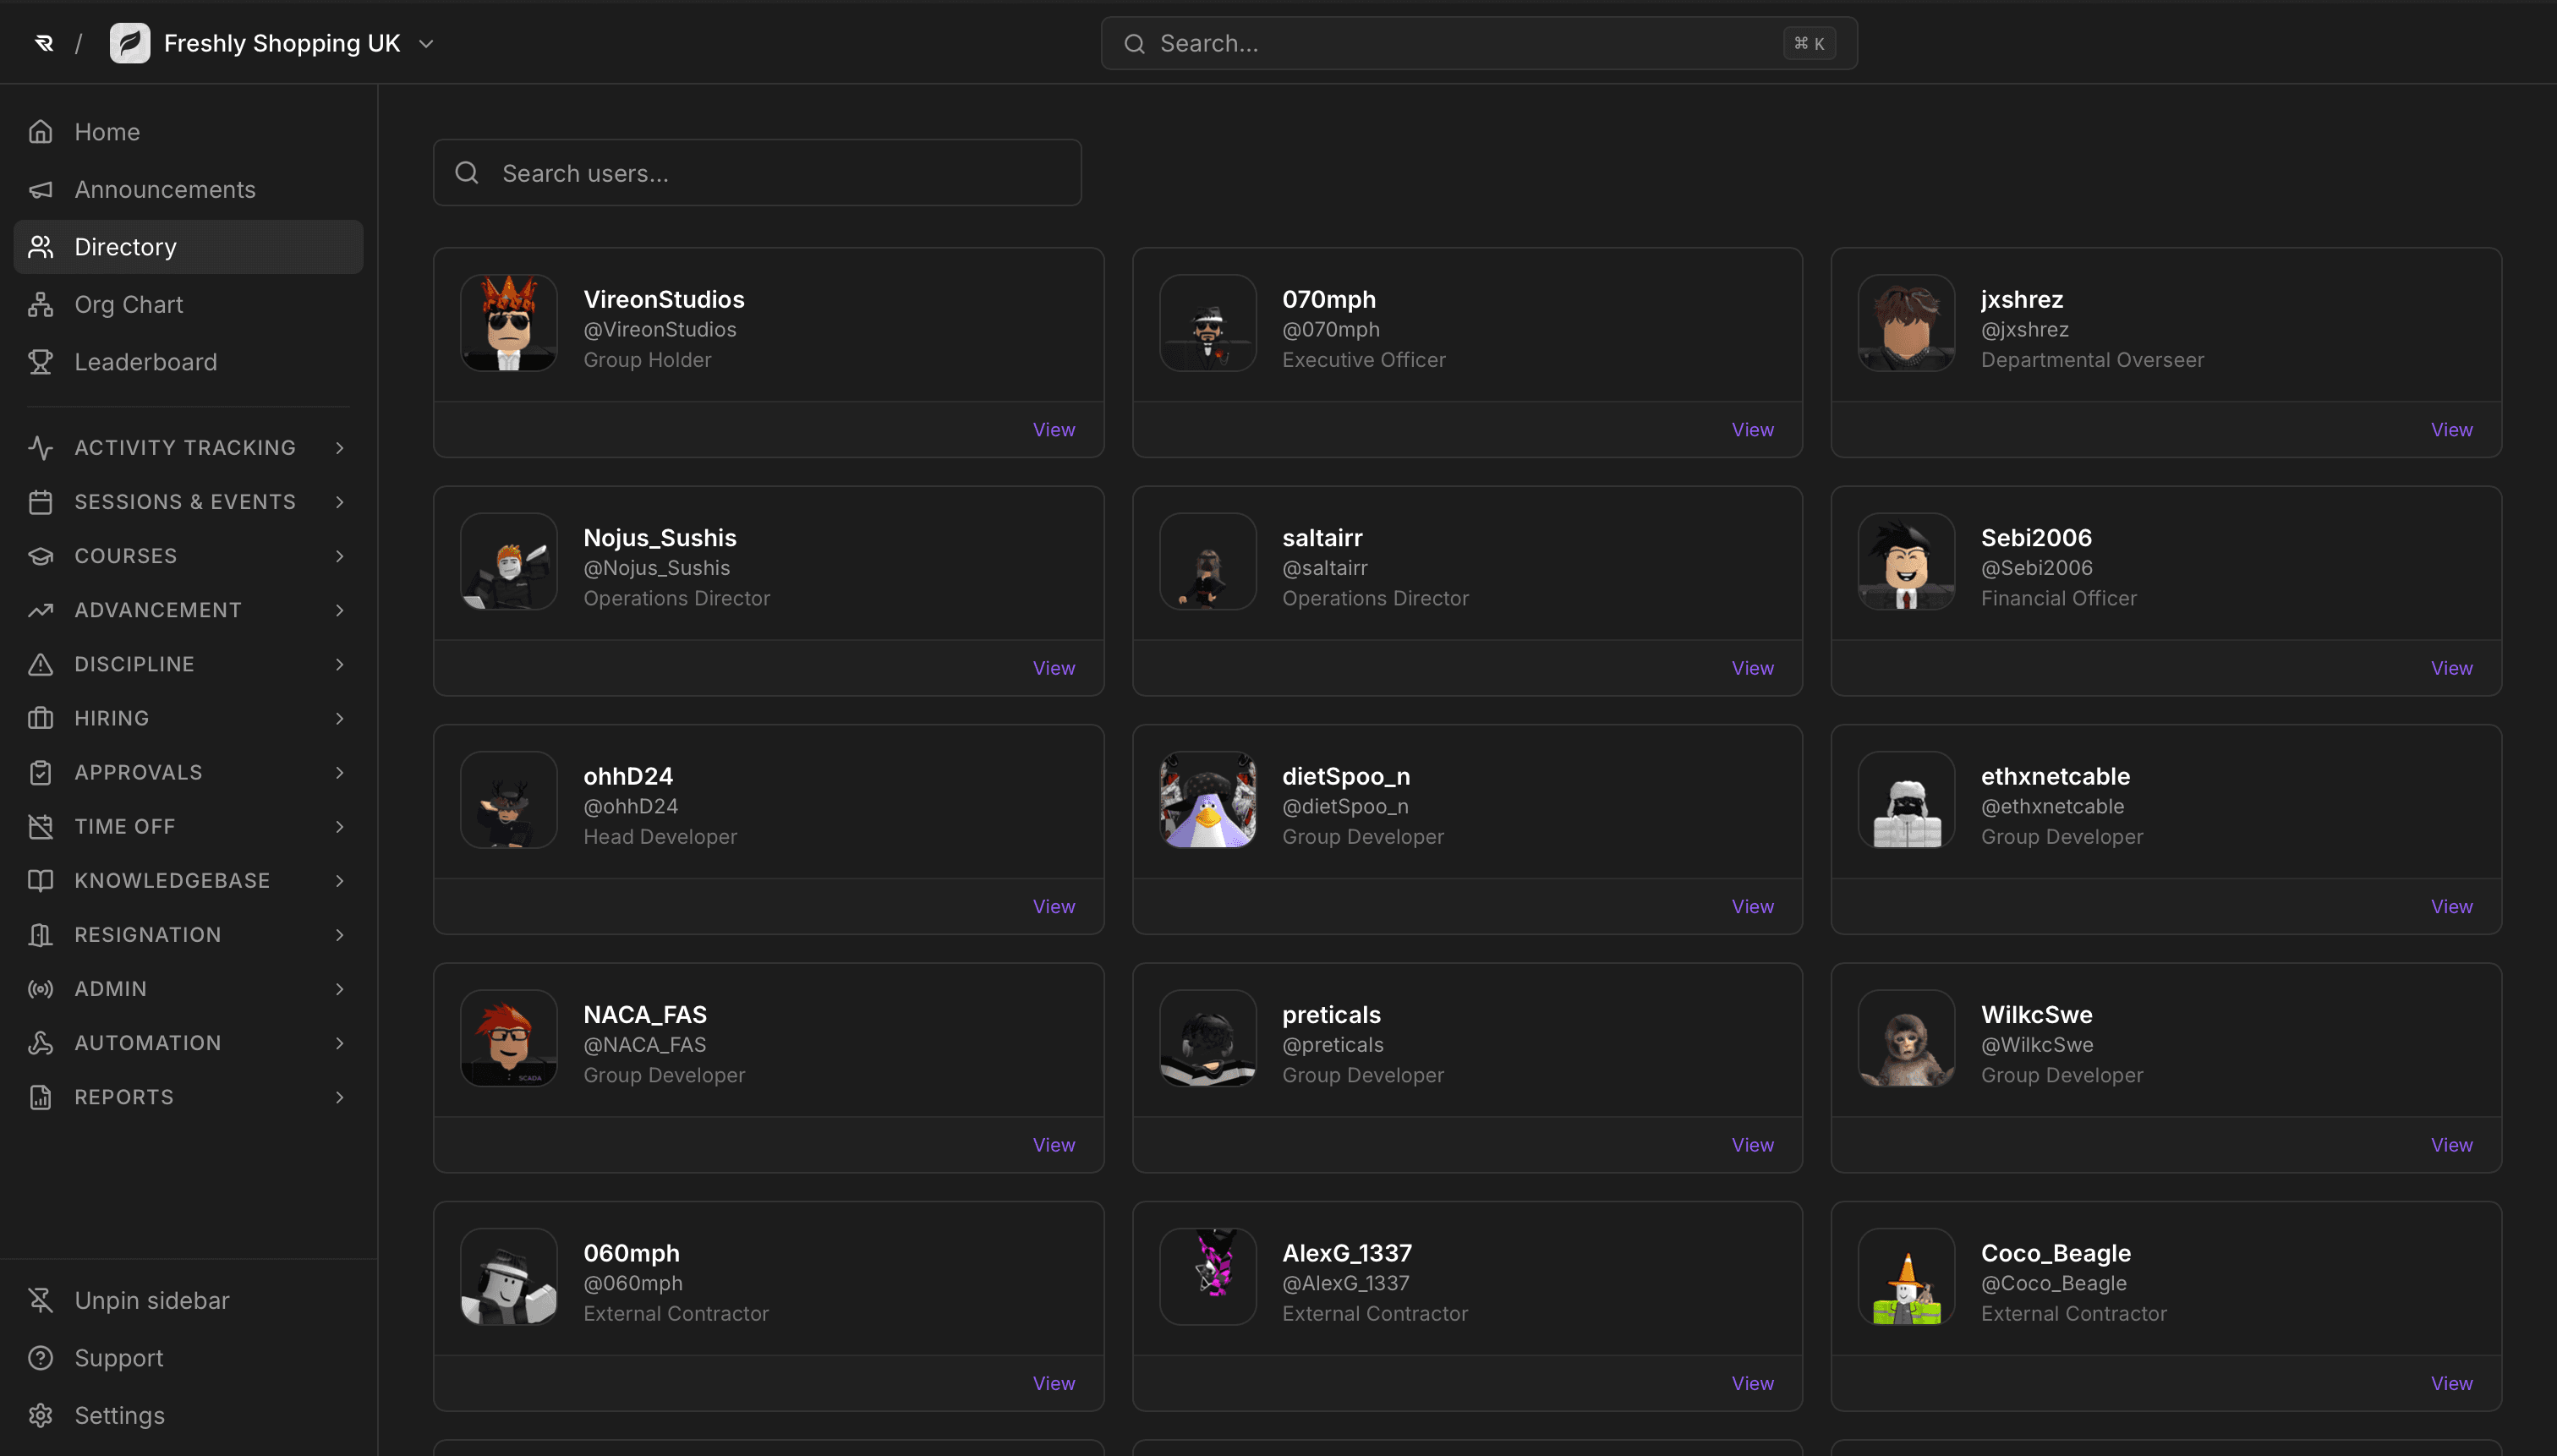2557x1456 pixels.
Task: Click the NACA_FAS avatar thumbnail
Action: point(509,1038)
